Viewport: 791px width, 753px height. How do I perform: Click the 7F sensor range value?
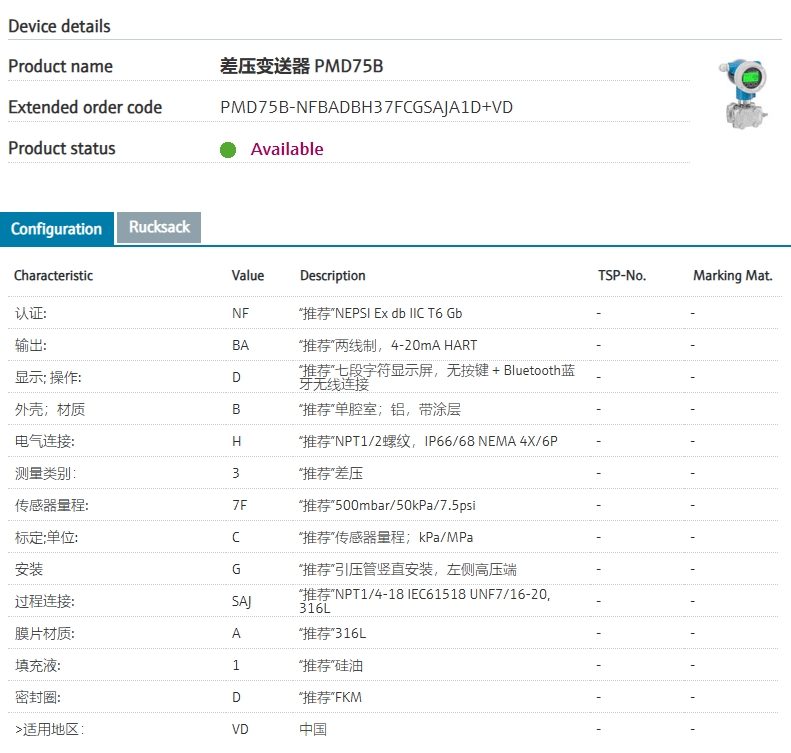click(x=240, y=505)
